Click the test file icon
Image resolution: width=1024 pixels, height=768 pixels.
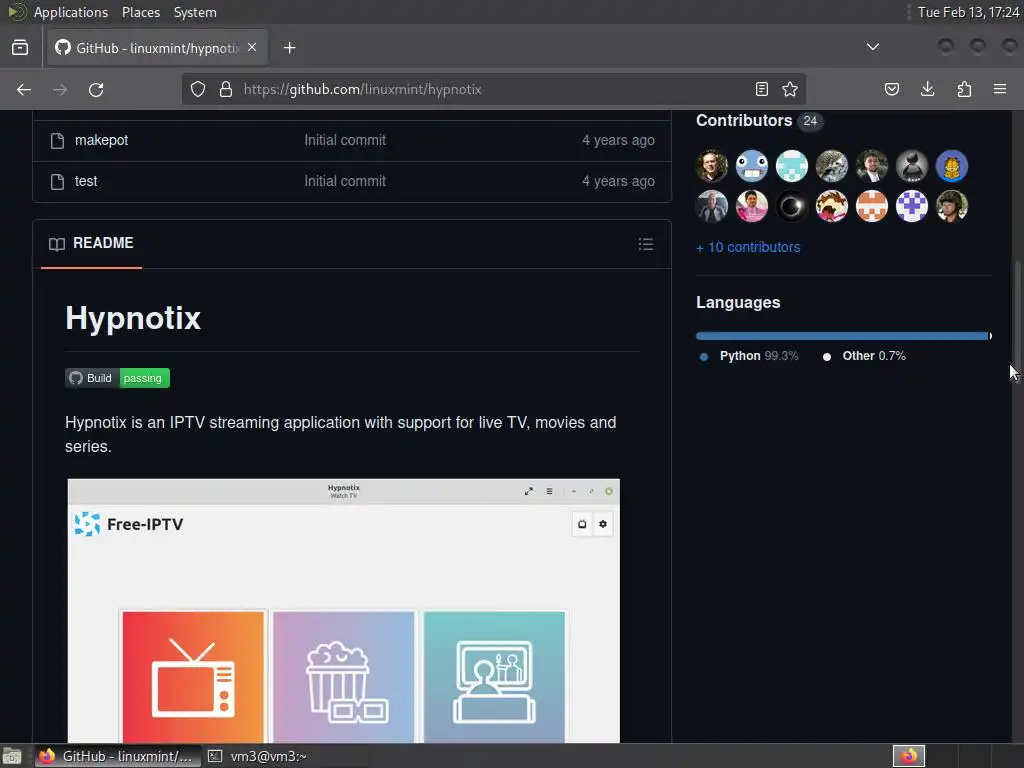(x=57, y=182)
